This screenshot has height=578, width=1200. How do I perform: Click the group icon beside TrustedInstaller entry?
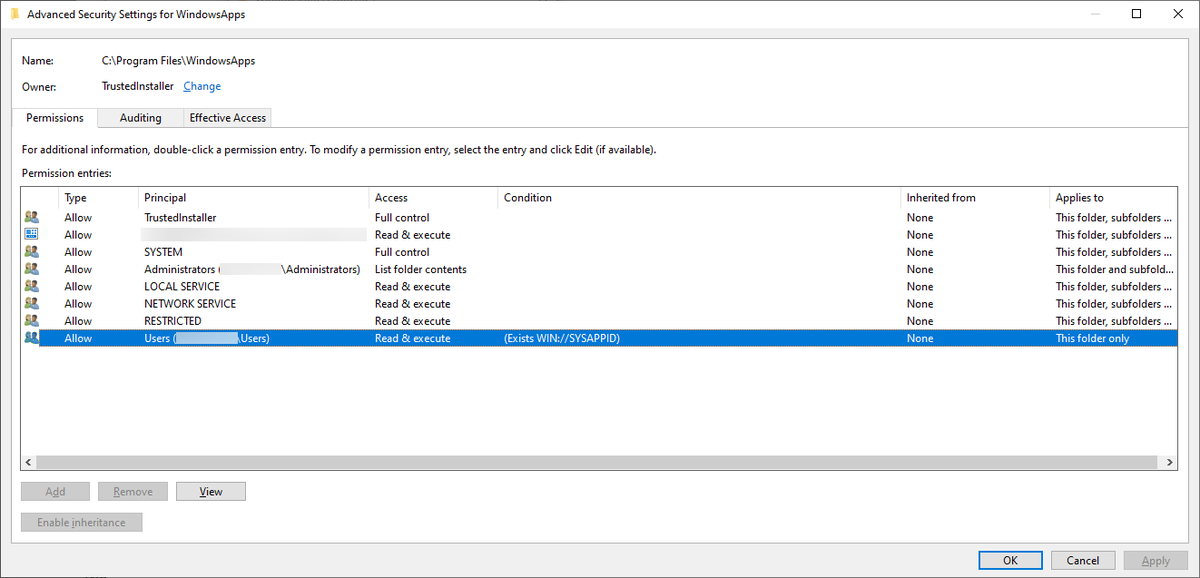[x=31, y=217]
